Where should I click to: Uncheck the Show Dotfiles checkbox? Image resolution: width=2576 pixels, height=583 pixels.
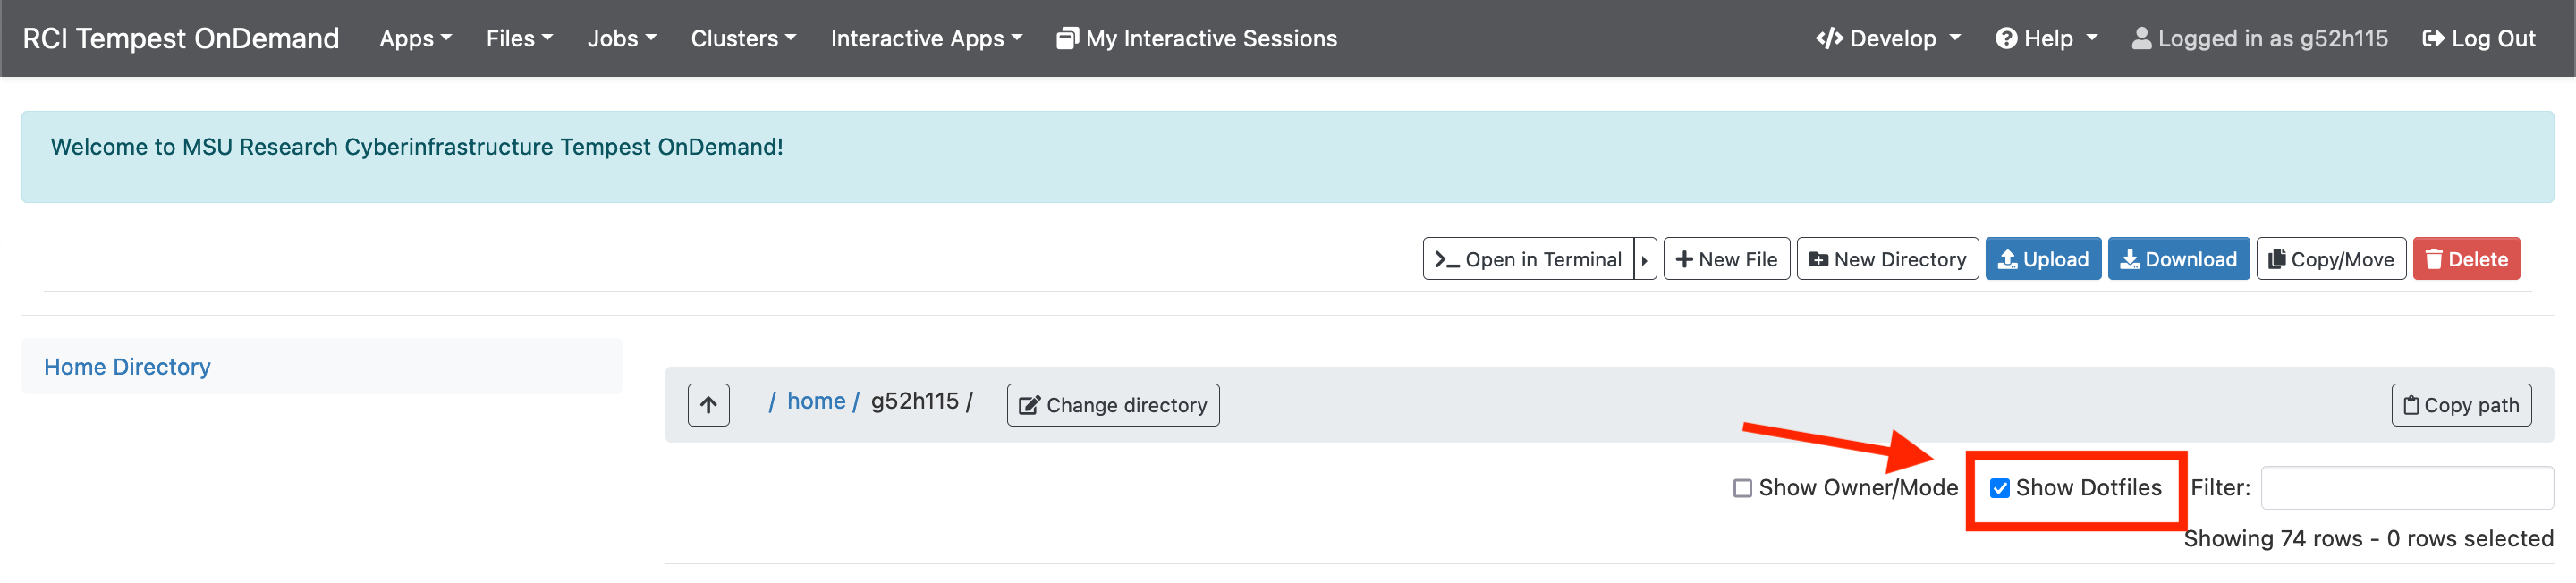[x=1999, y=488]
